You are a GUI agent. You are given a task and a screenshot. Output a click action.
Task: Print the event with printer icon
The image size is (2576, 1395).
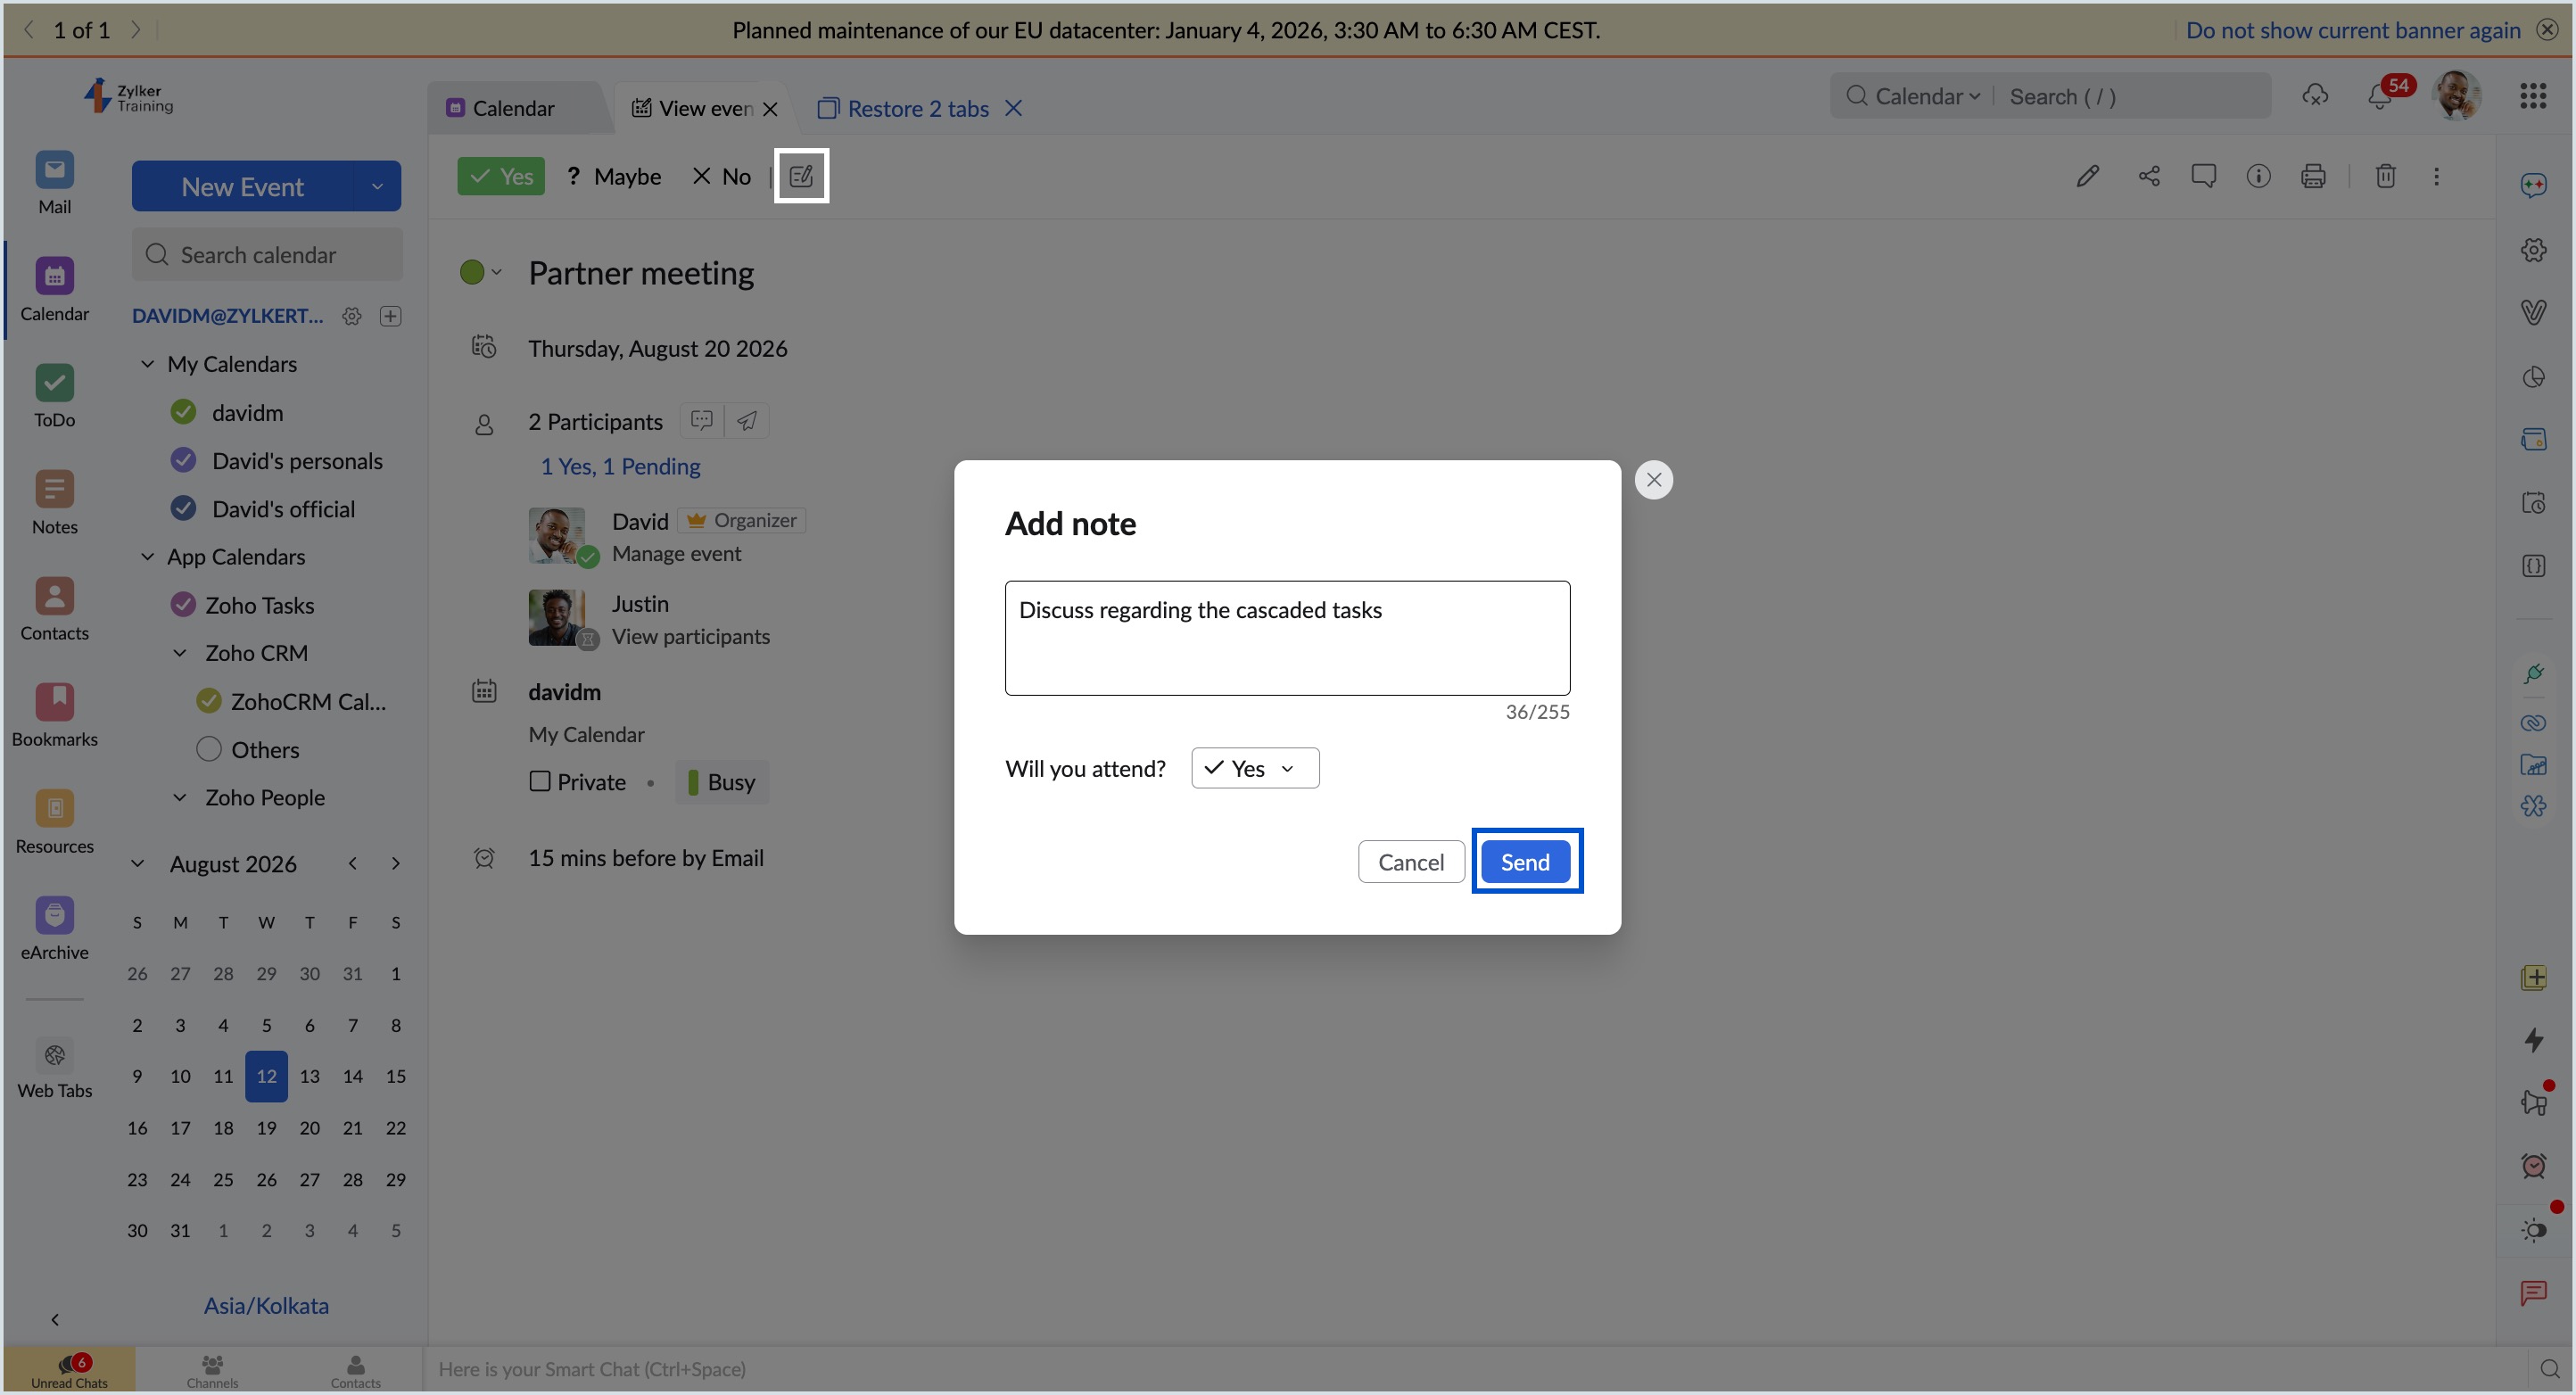(2313, 177)
